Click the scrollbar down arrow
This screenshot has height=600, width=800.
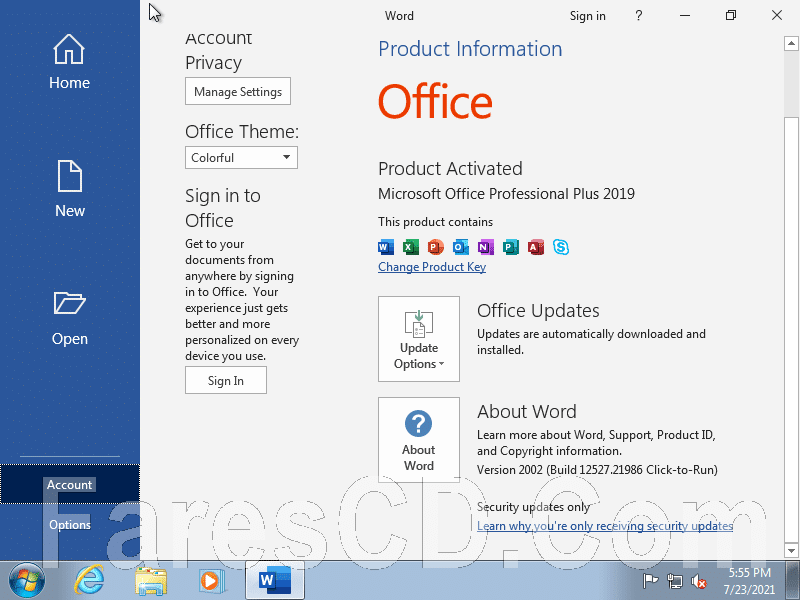791,551
